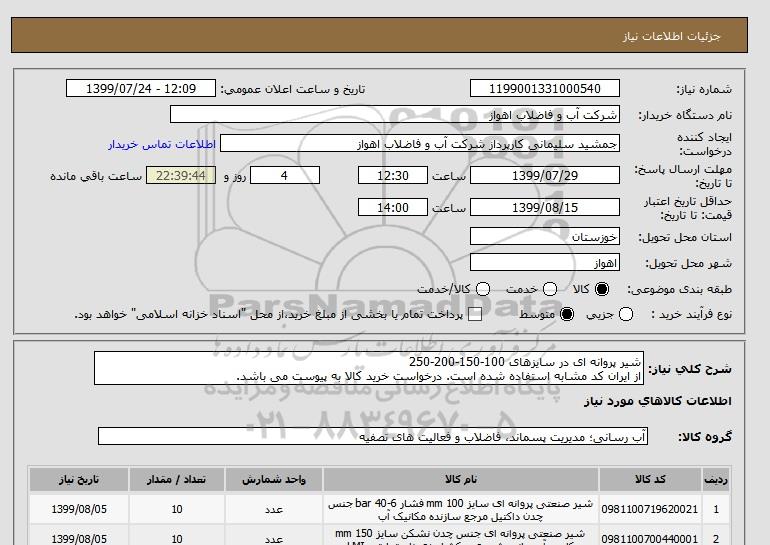770x545 pixels.
Task: Click the need number field 1199001331000540
Action: [545, 88]
